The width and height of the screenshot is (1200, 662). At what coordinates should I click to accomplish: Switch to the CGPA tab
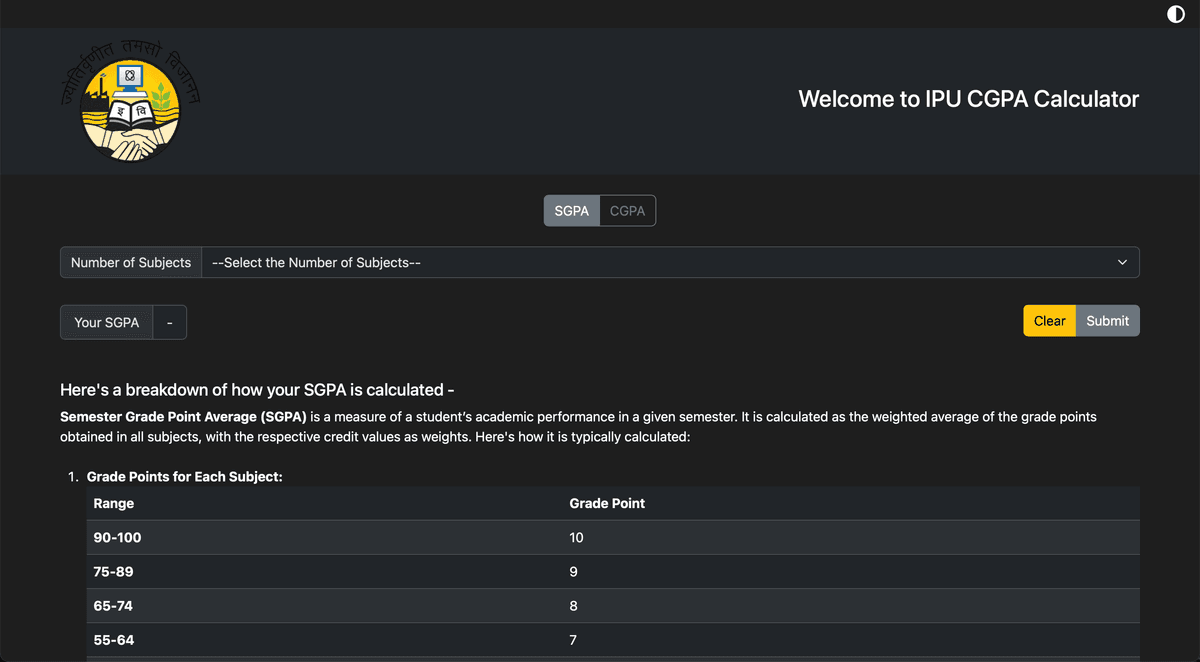coord(628,211)
